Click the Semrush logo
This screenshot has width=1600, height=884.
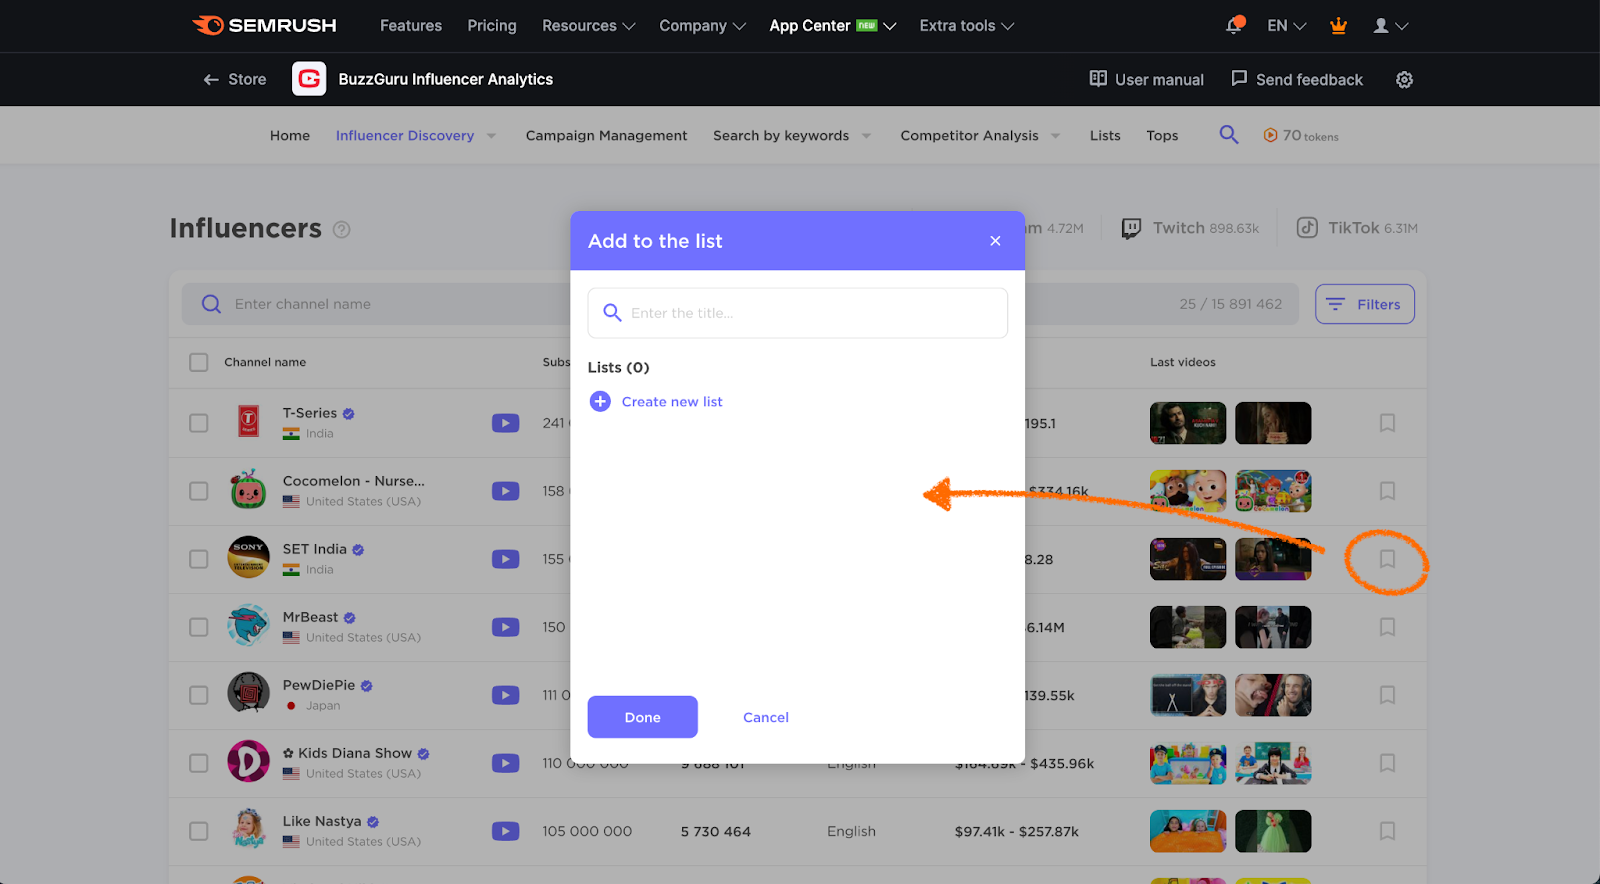tap(264, 25)
